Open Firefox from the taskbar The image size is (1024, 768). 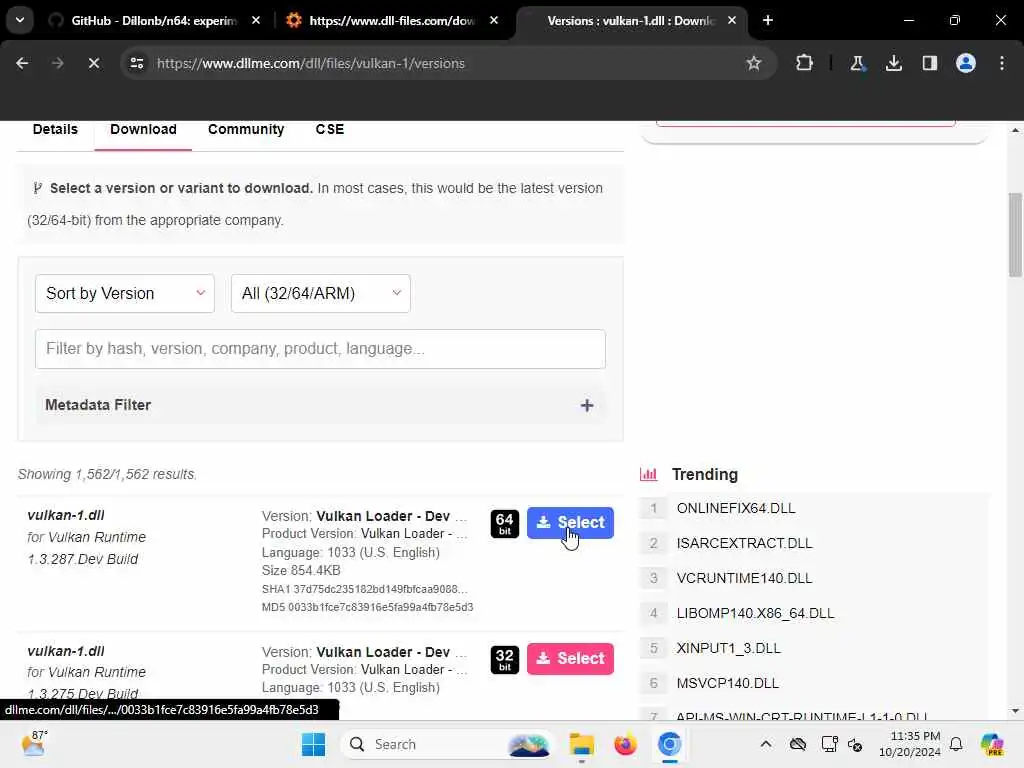(625, 744)
